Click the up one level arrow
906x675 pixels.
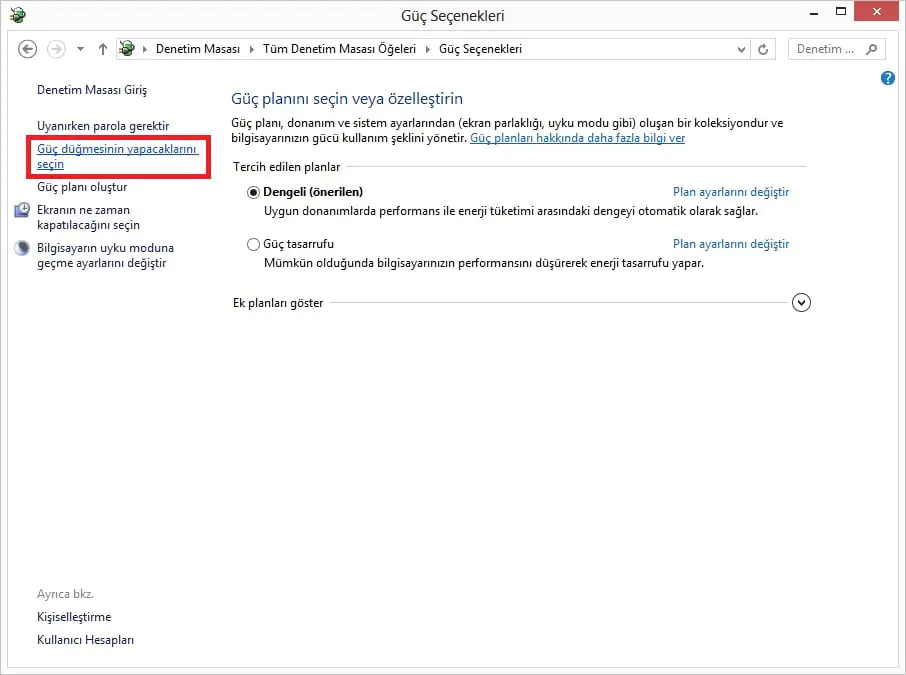click(102, 48)
